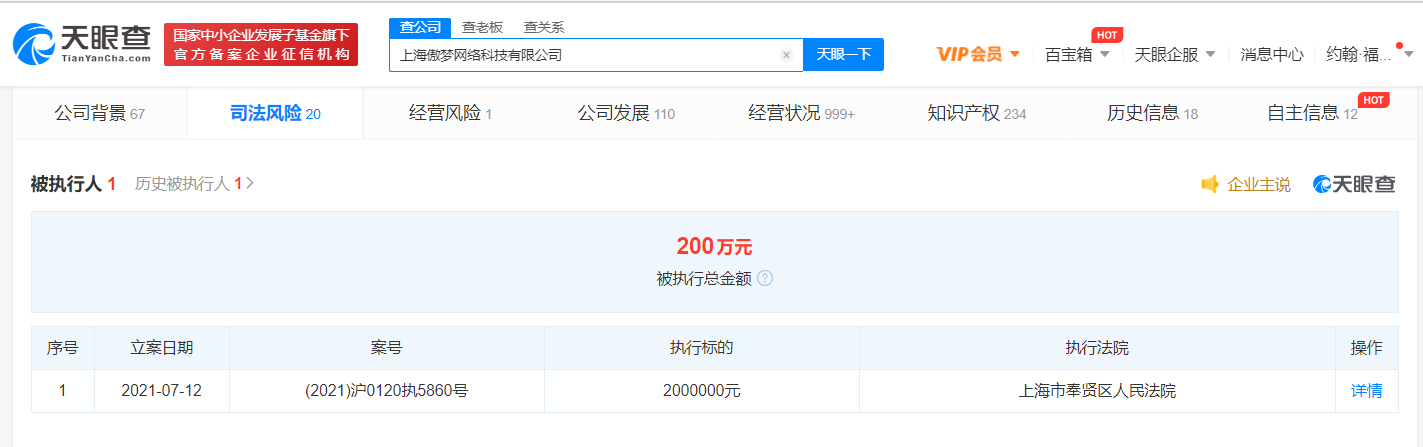The image size is (1423, 447).
Task: Open the 百宝箱 dropdown menu
Action: tap(1077, 54)
